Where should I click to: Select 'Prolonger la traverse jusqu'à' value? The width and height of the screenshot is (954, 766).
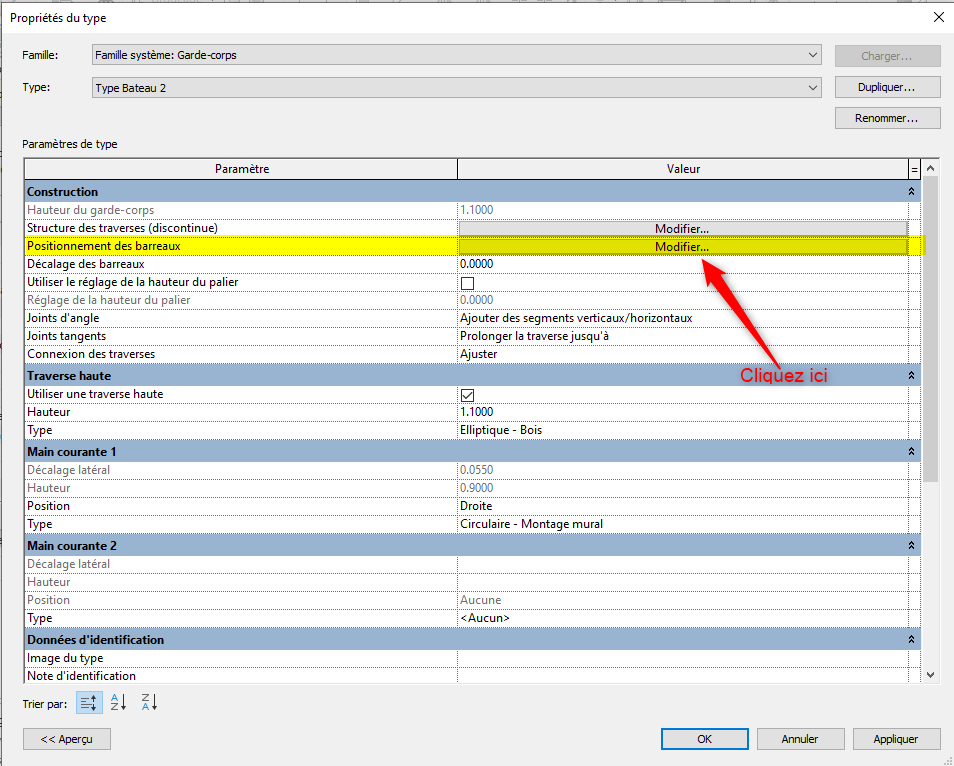click(683, 336)
